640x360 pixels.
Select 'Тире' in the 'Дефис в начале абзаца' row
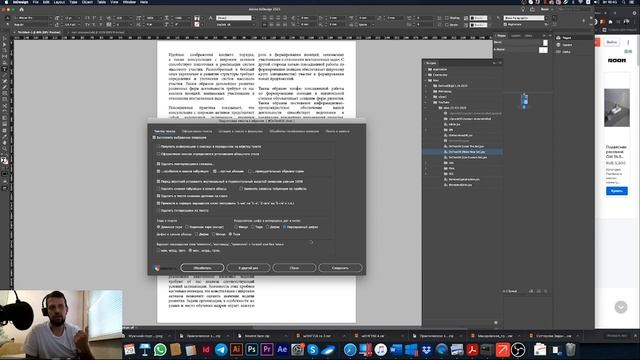click(x=230, y=234)
